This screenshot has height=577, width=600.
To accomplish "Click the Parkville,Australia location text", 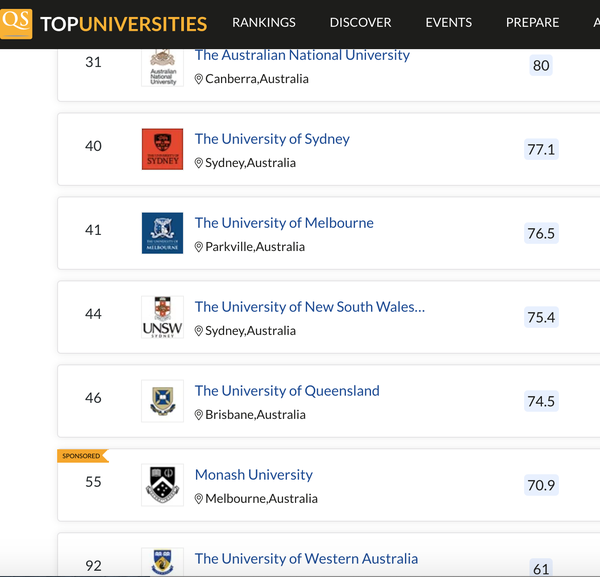I will pyautogui.click(x=255, y=247).
